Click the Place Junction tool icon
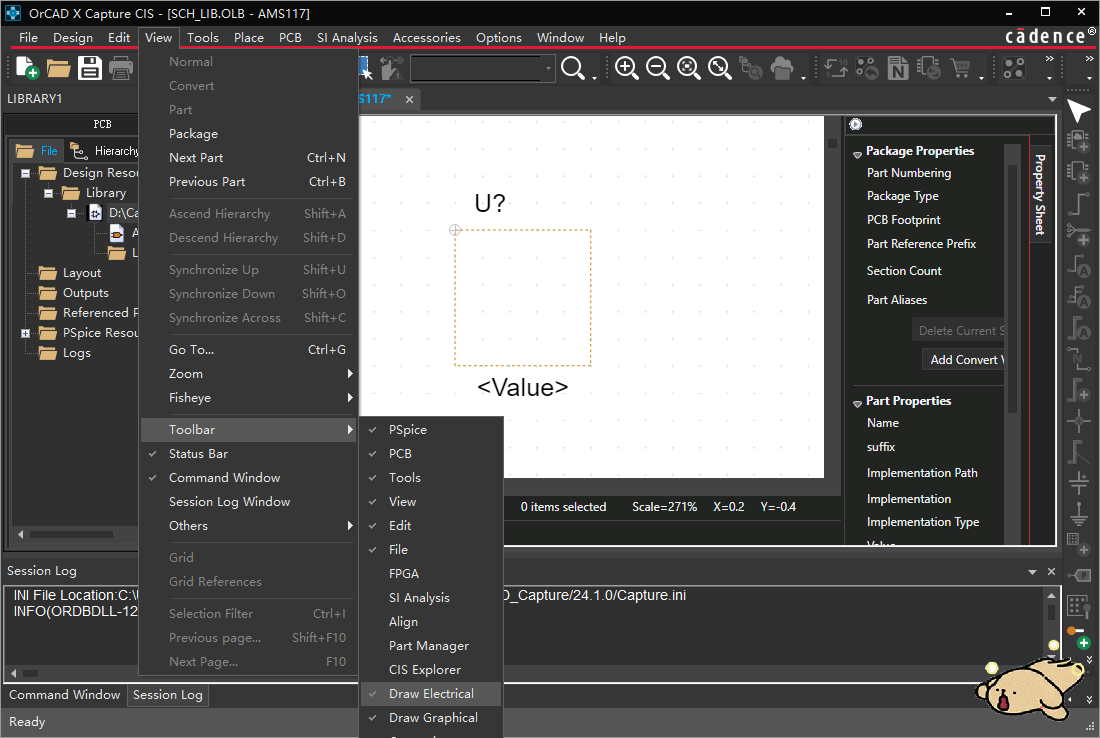Screen dimensions: 1100x738 click(x=1078, y=421)
